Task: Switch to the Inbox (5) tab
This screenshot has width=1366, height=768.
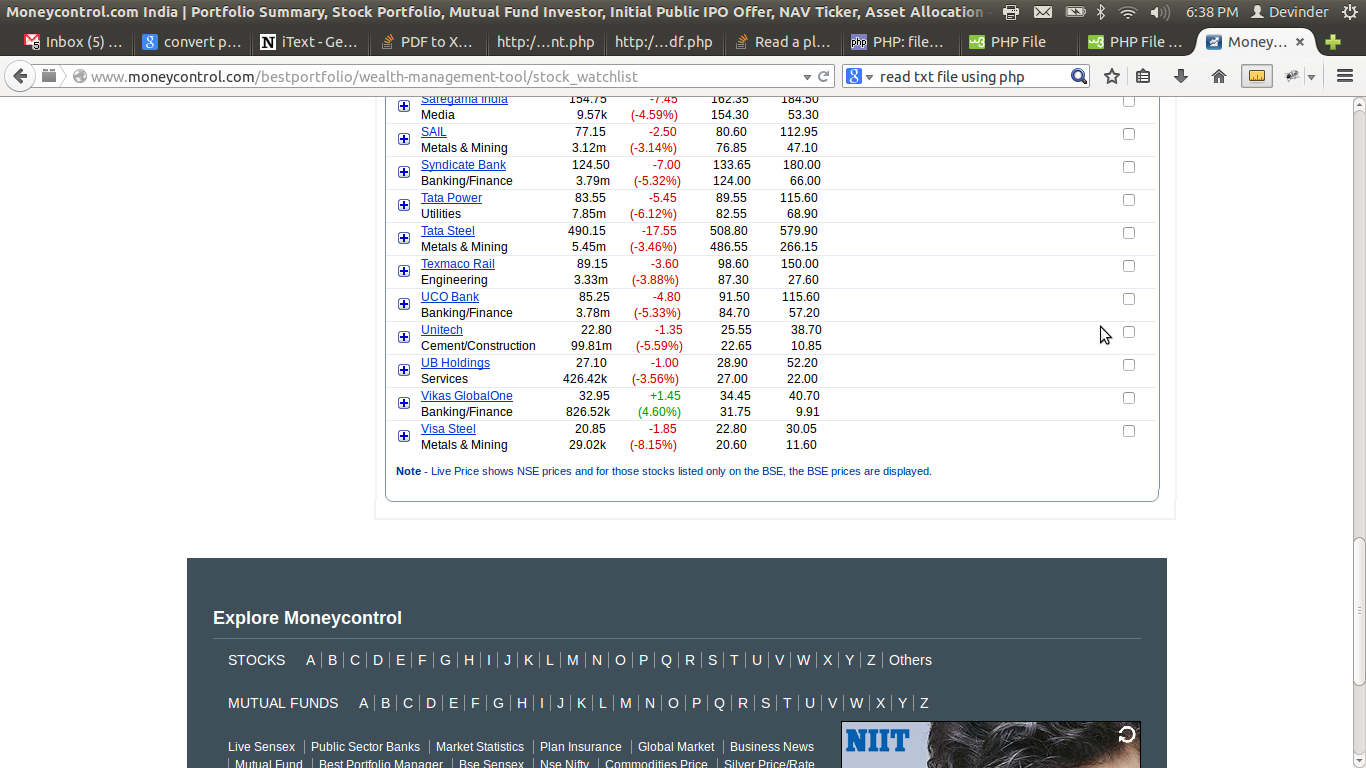Action: 74,42
